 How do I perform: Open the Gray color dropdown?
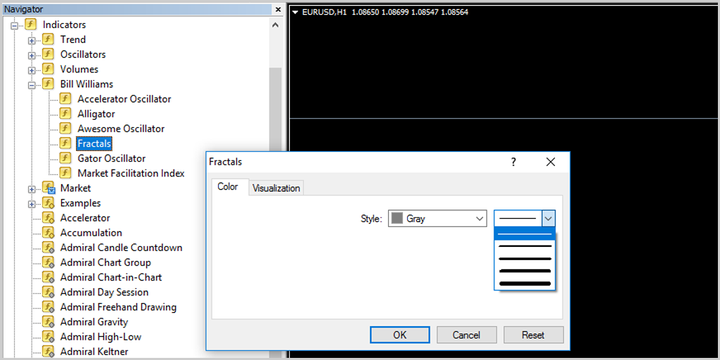click(x=437, y=219)
